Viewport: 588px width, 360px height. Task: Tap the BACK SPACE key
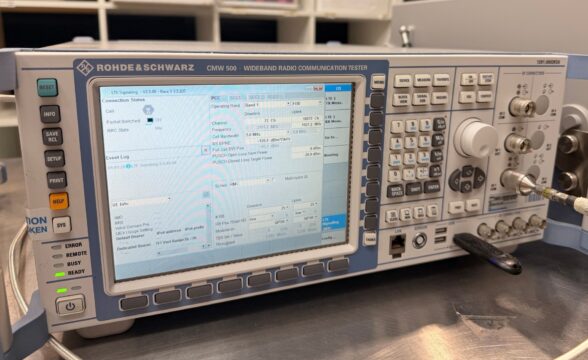395,191
